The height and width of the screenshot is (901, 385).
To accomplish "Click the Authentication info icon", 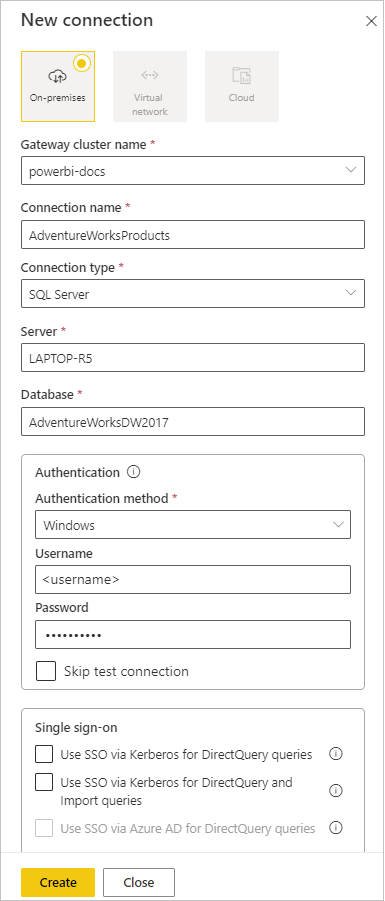I will pyautogui.click(x=133, y=472).
